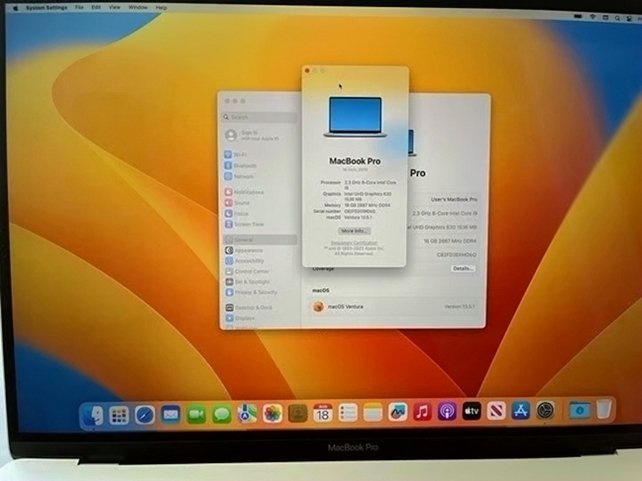Launch Safari from the Dock
The height and width of the screenshot is (481, 642).
[145, 415]
